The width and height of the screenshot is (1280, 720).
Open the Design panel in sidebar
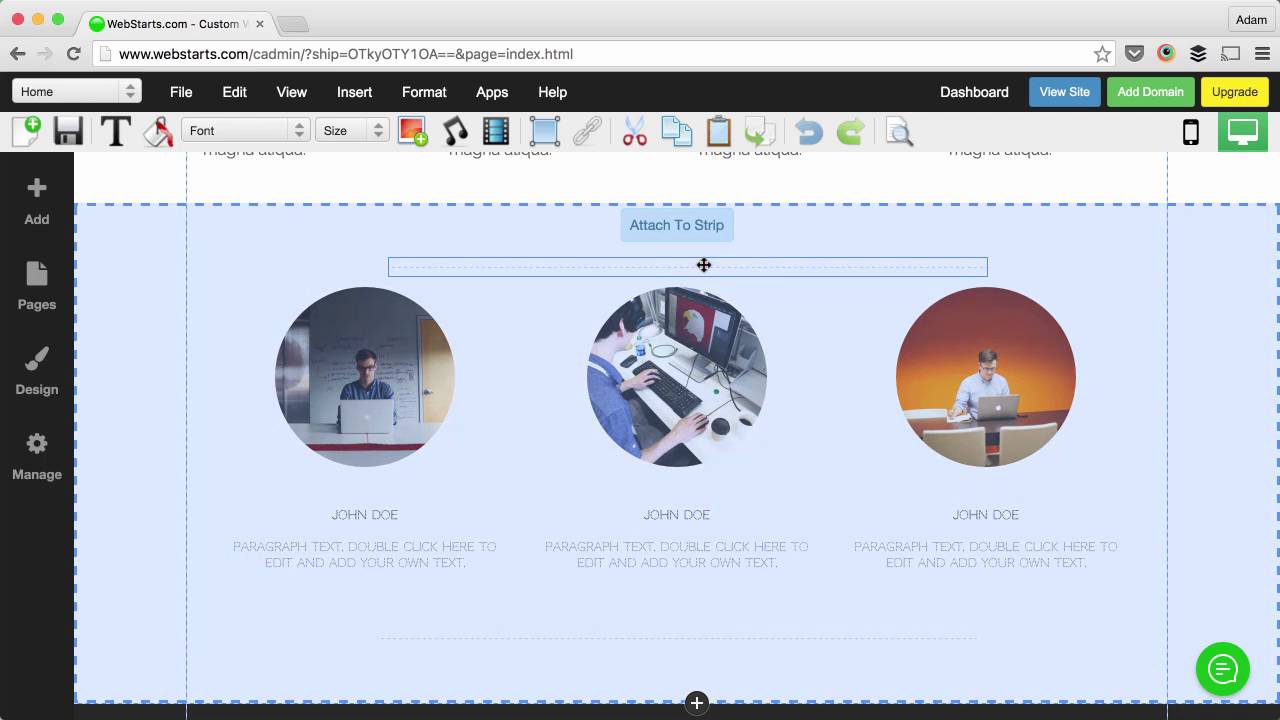tap(37, 371)
